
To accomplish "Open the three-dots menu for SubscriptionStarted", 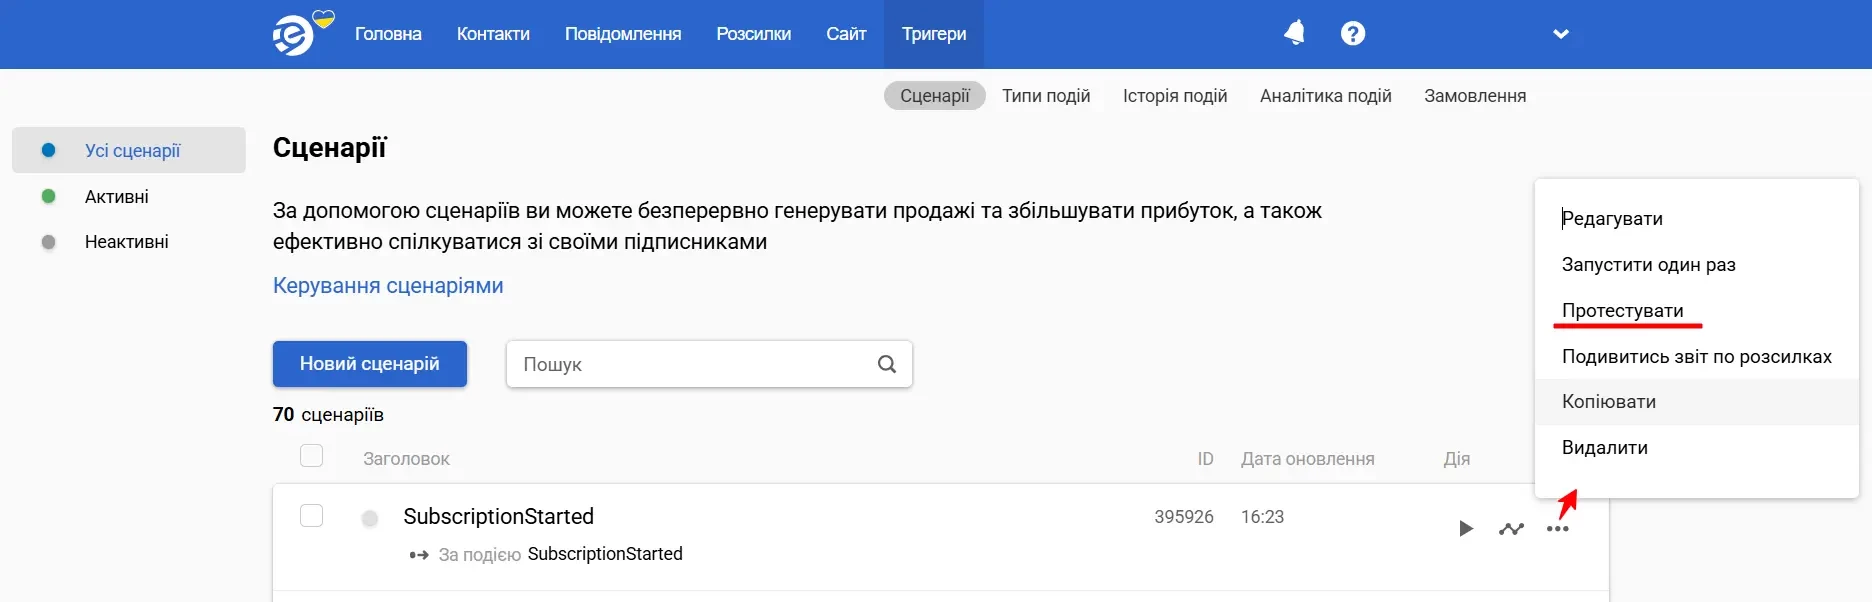I will click(1557, 529).
